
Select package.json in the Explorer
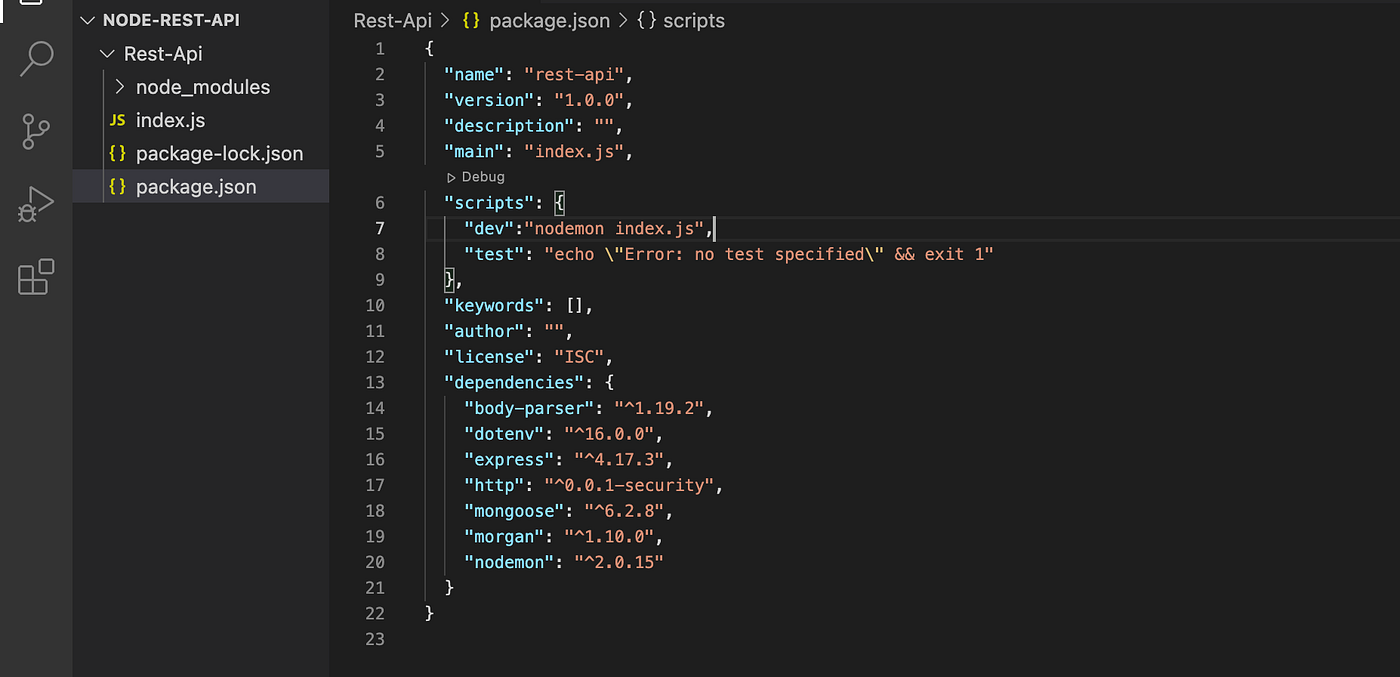click(x=196, y=186)
